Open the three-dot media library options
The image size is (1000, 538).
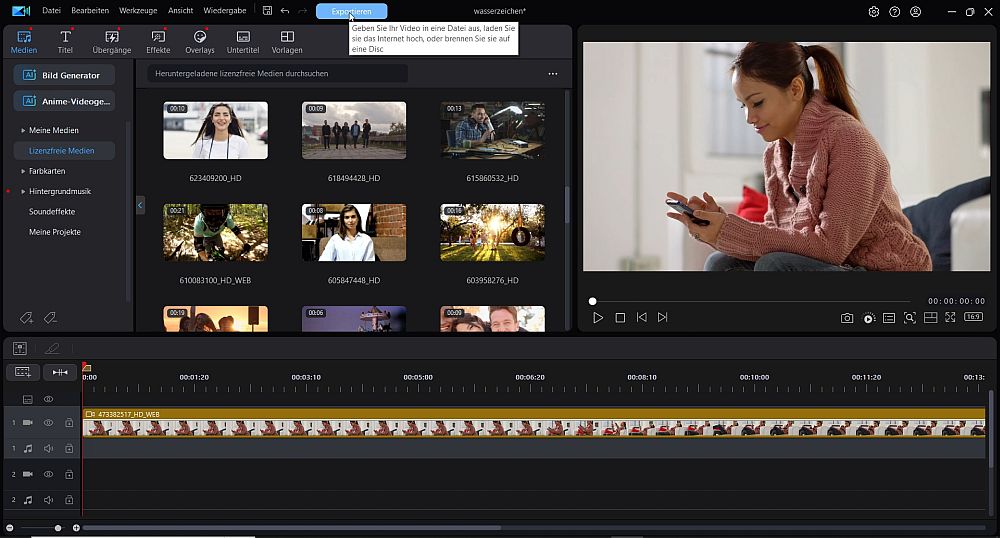(x=553, y=74)
